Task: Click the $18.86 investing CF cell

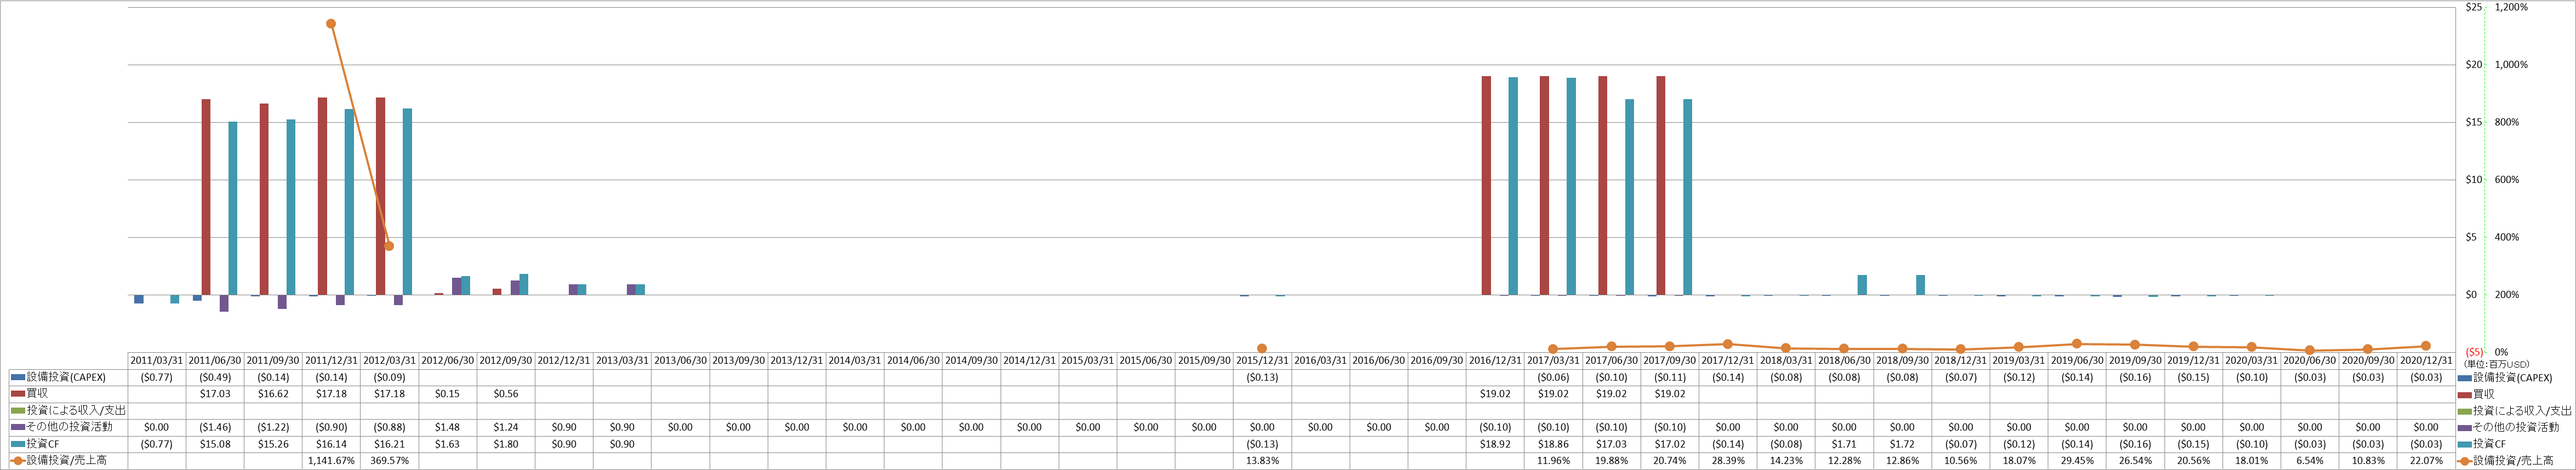Action: coord(1553,444)
